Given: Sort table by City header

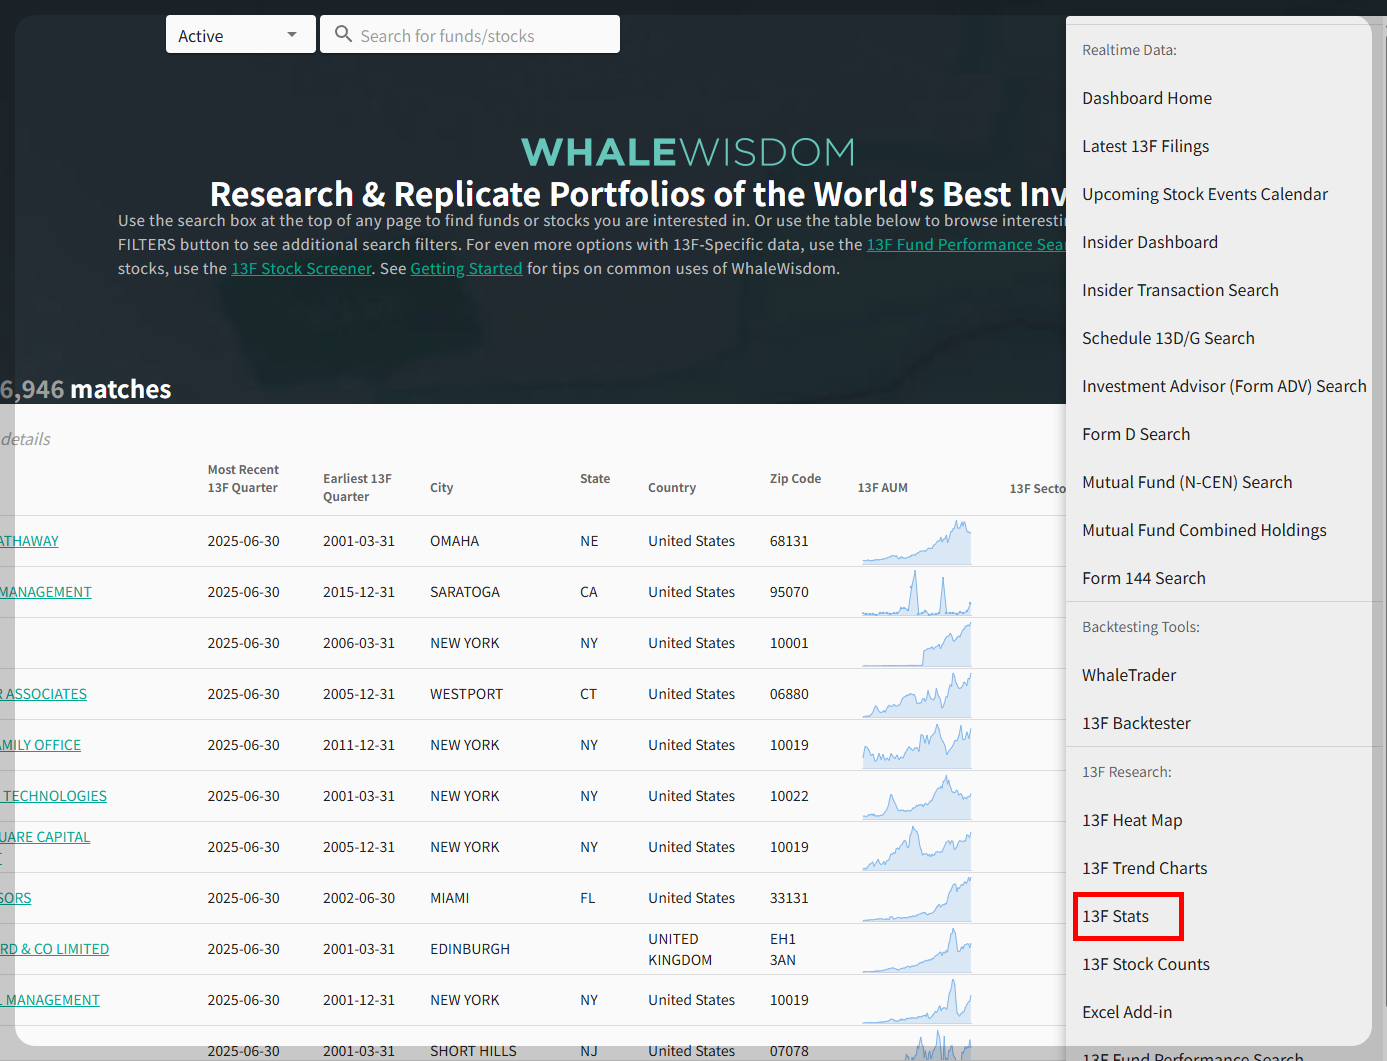Looking at the screenshot, I should (442, 488).
